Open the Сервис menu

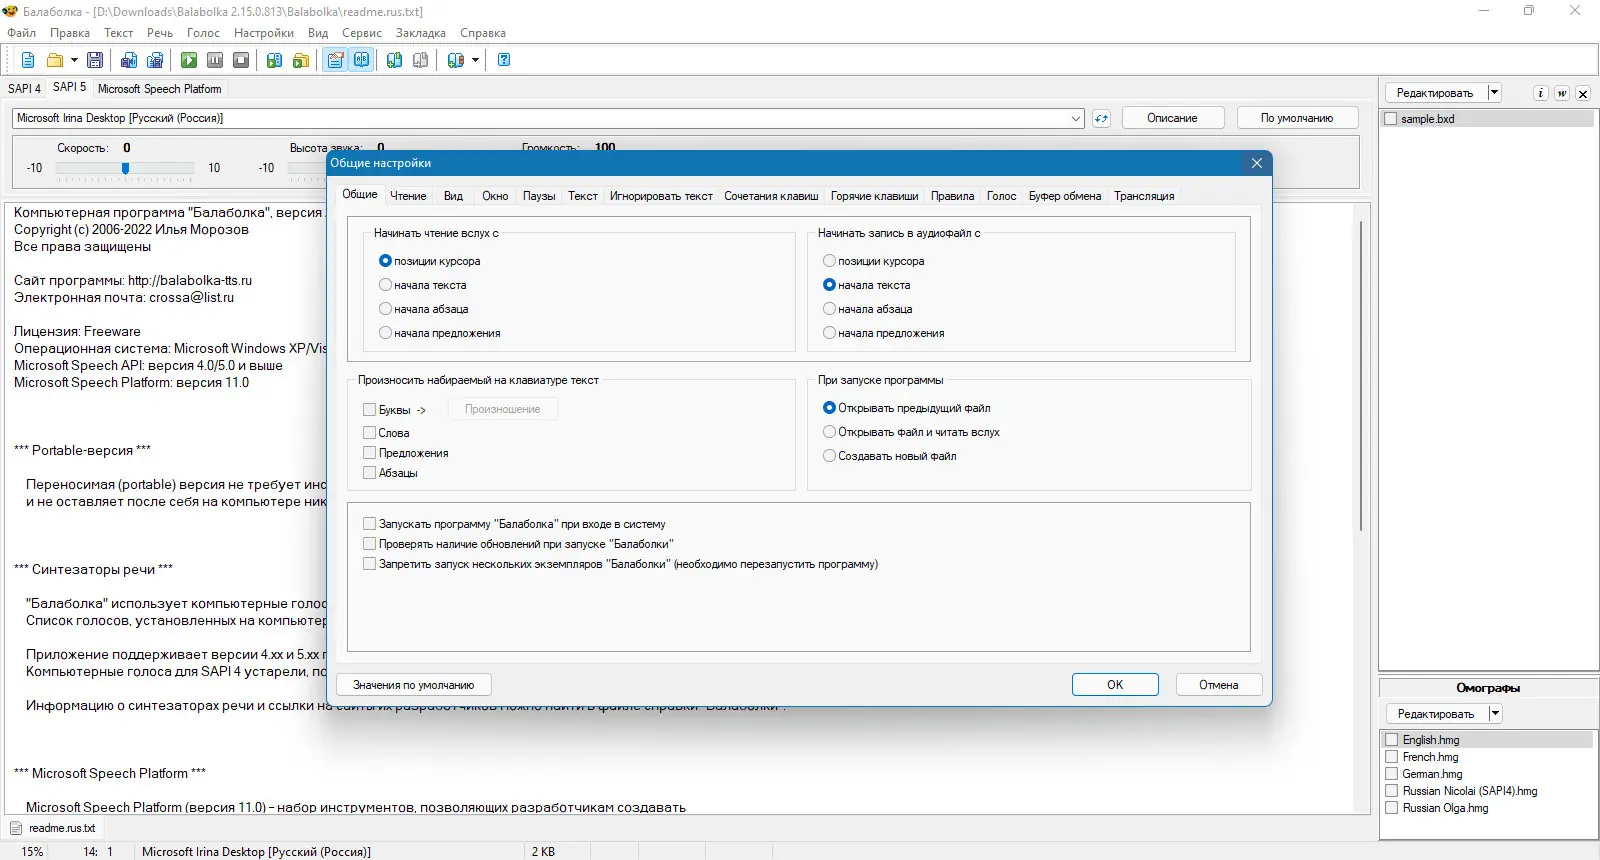[362, 33]
